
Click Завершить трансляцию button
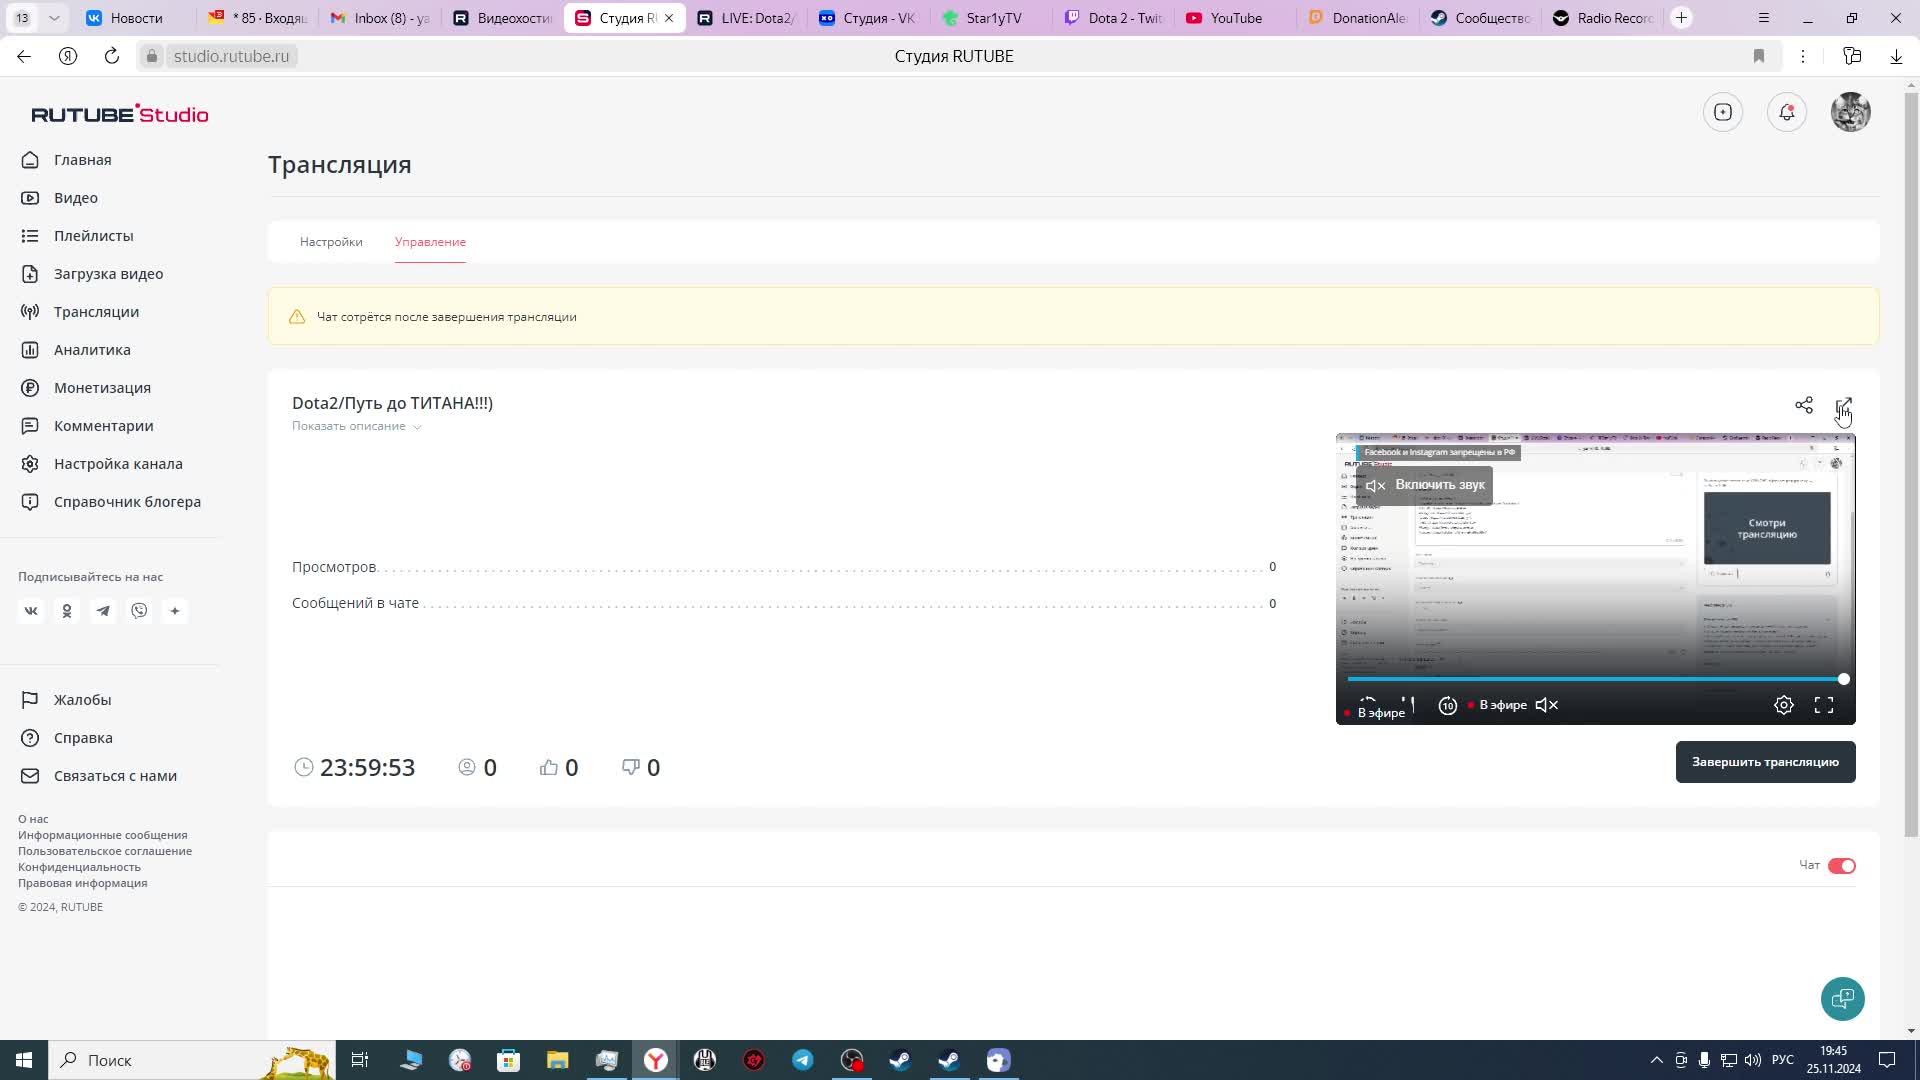pyautogui.click(x=1765, y=762)
